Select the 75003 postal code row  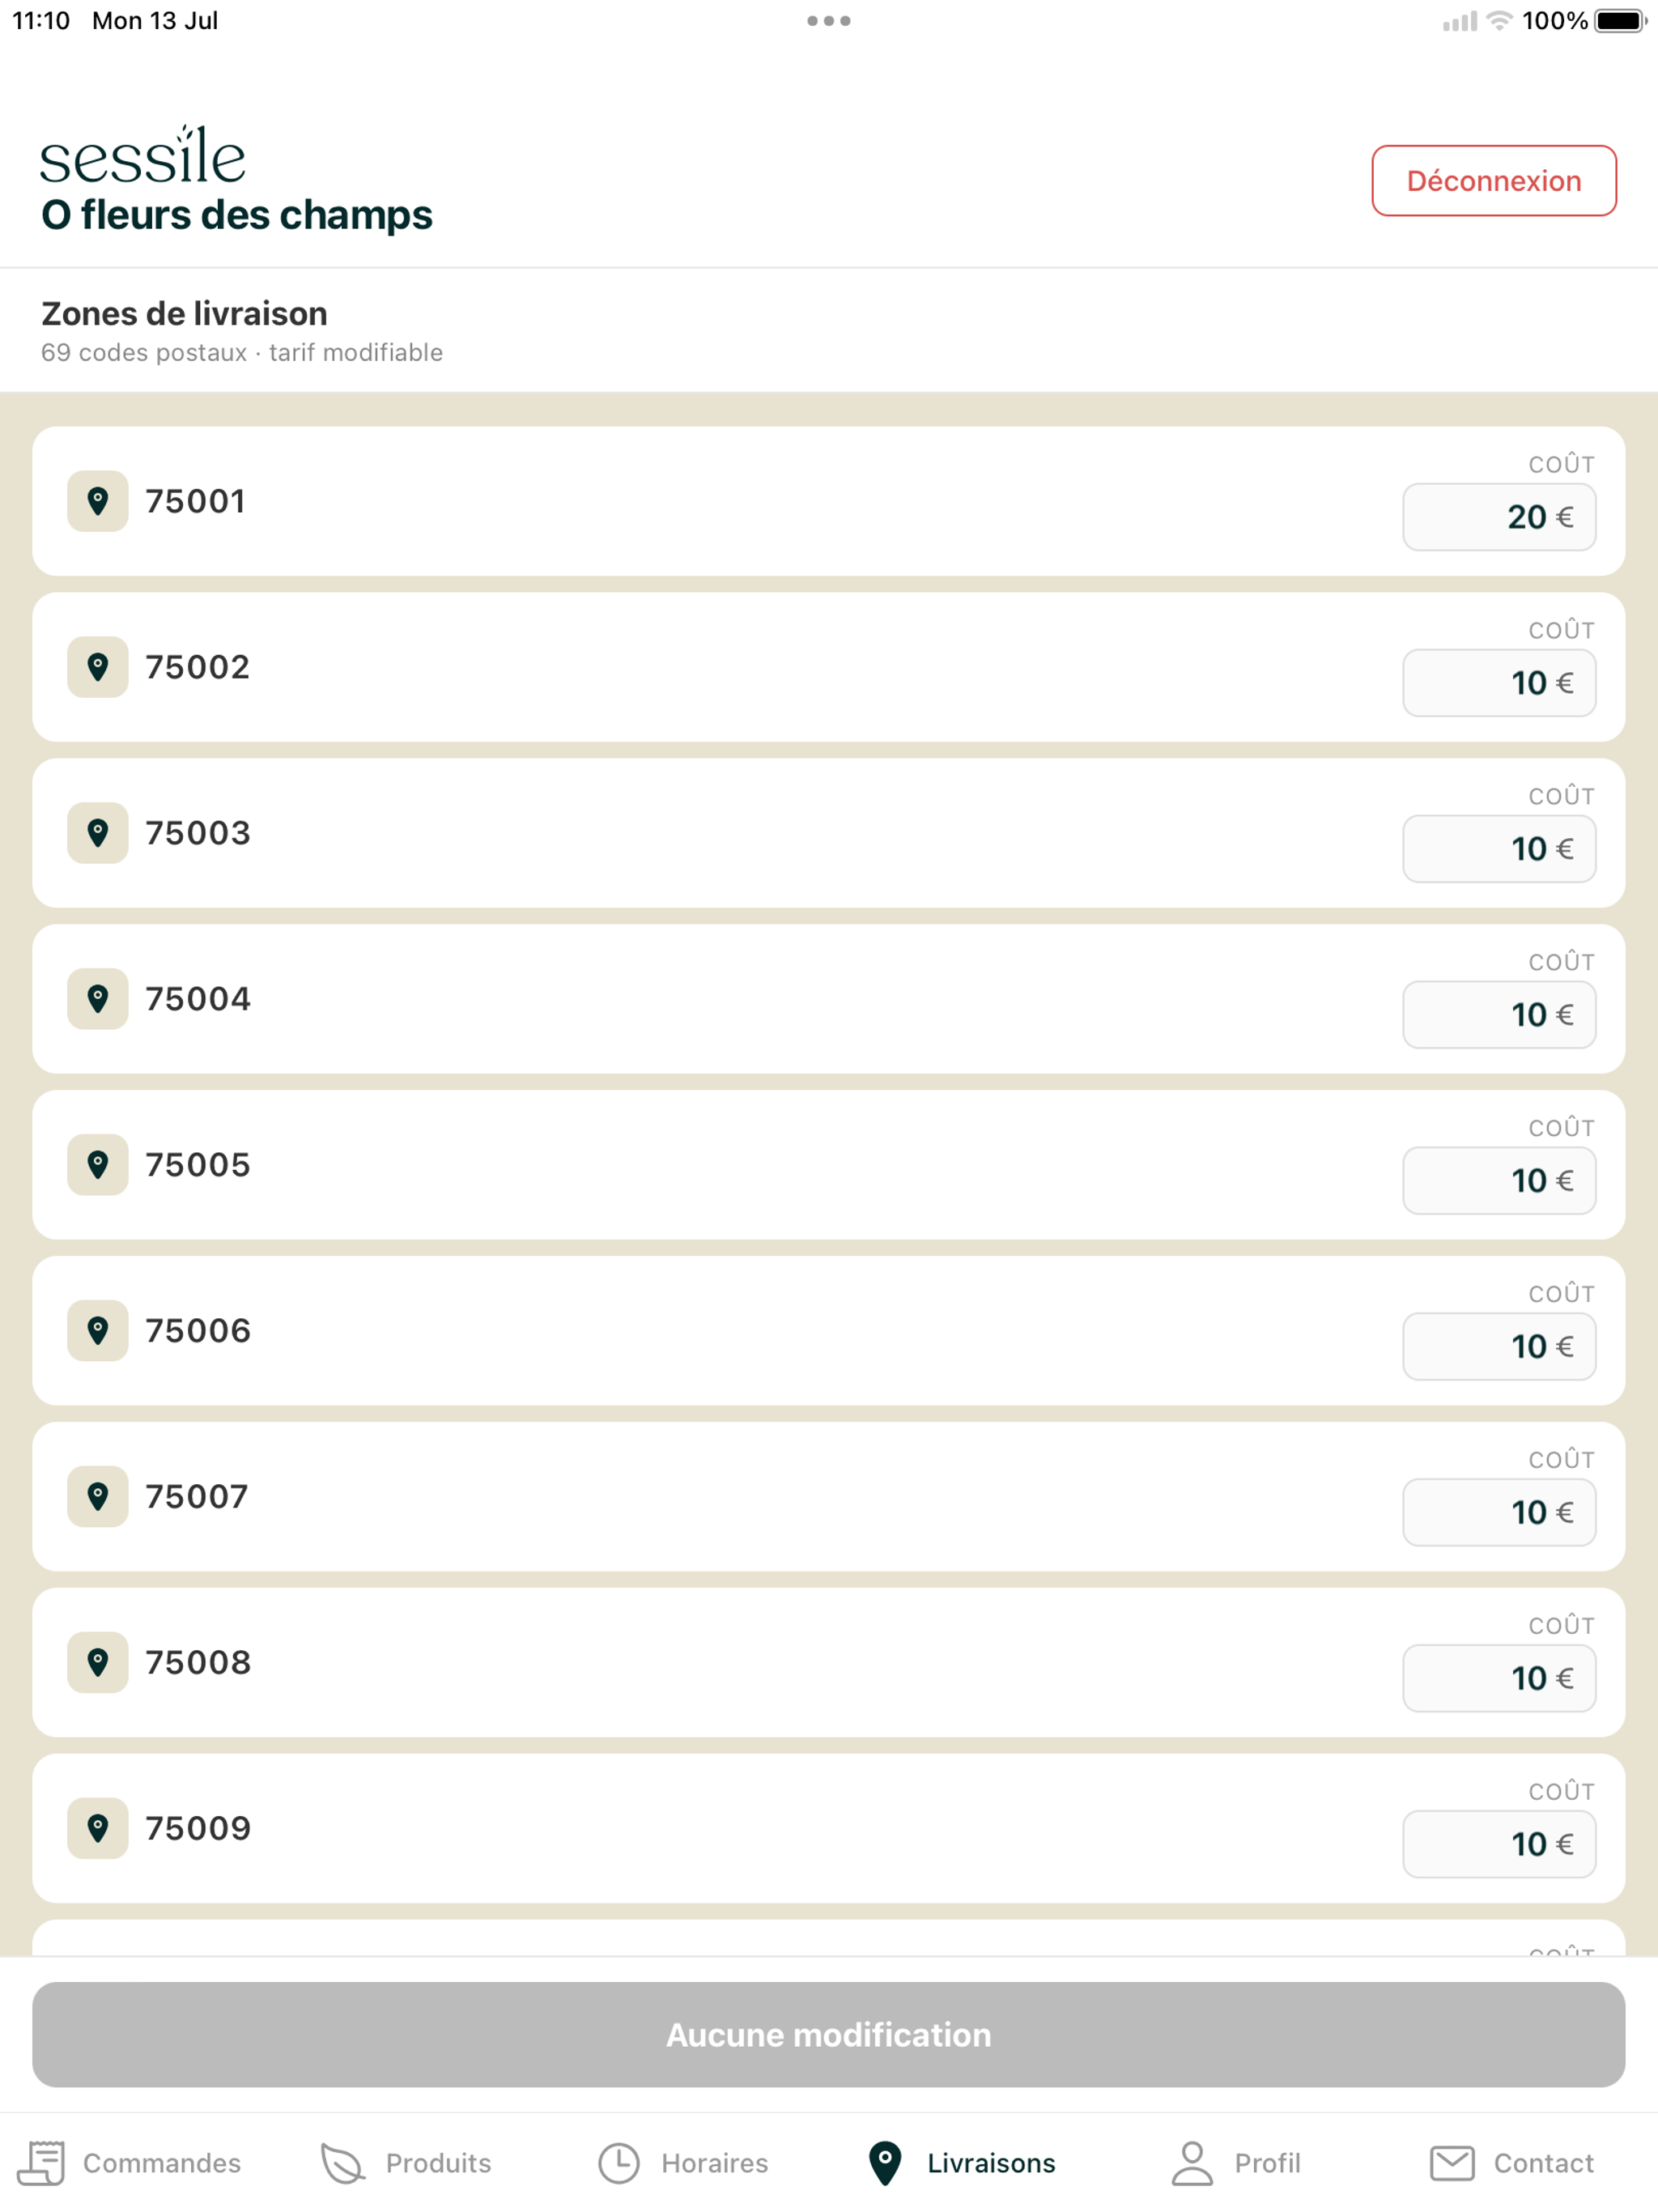829,833
